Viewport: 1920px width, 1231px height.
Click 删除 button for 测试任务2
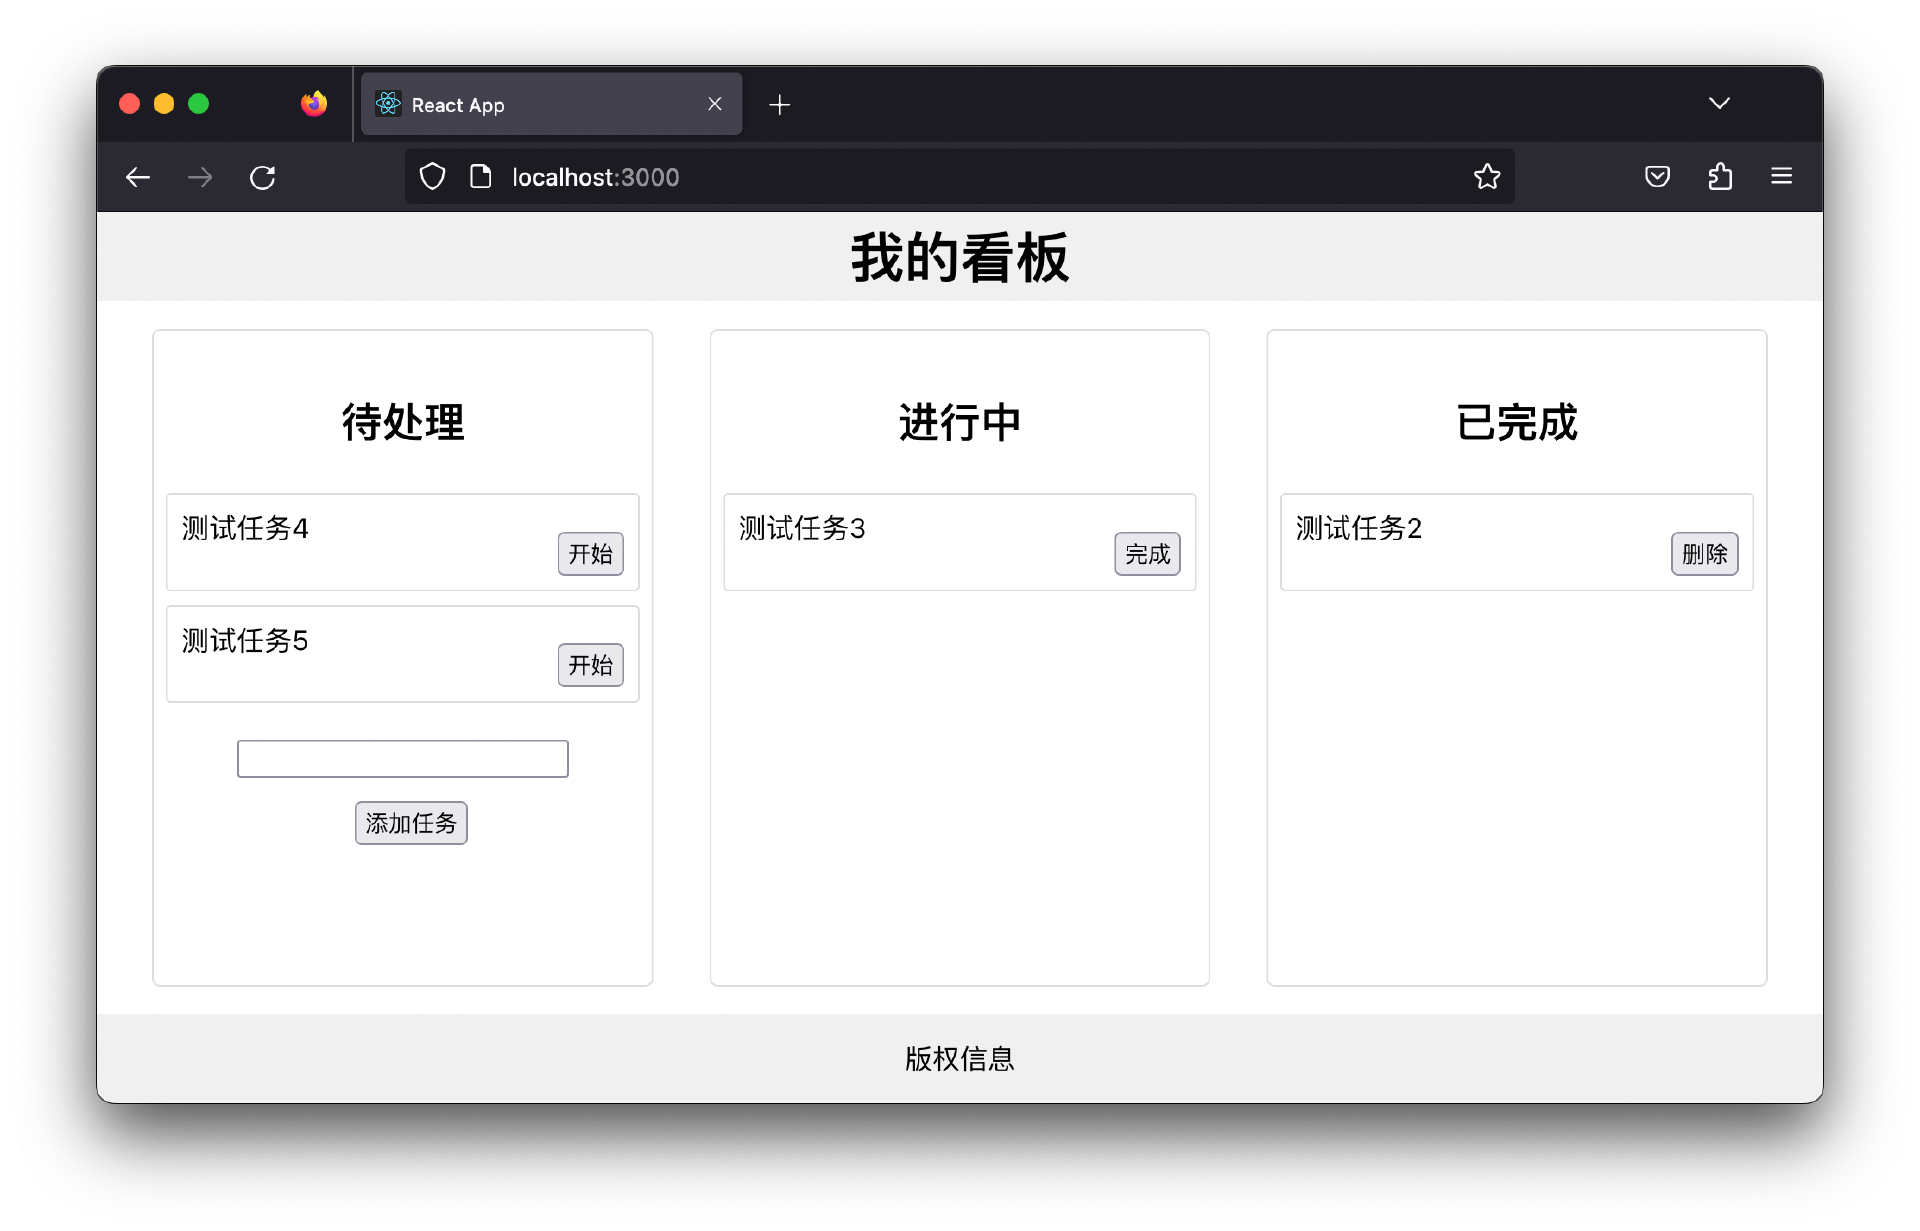(1704, 554)
